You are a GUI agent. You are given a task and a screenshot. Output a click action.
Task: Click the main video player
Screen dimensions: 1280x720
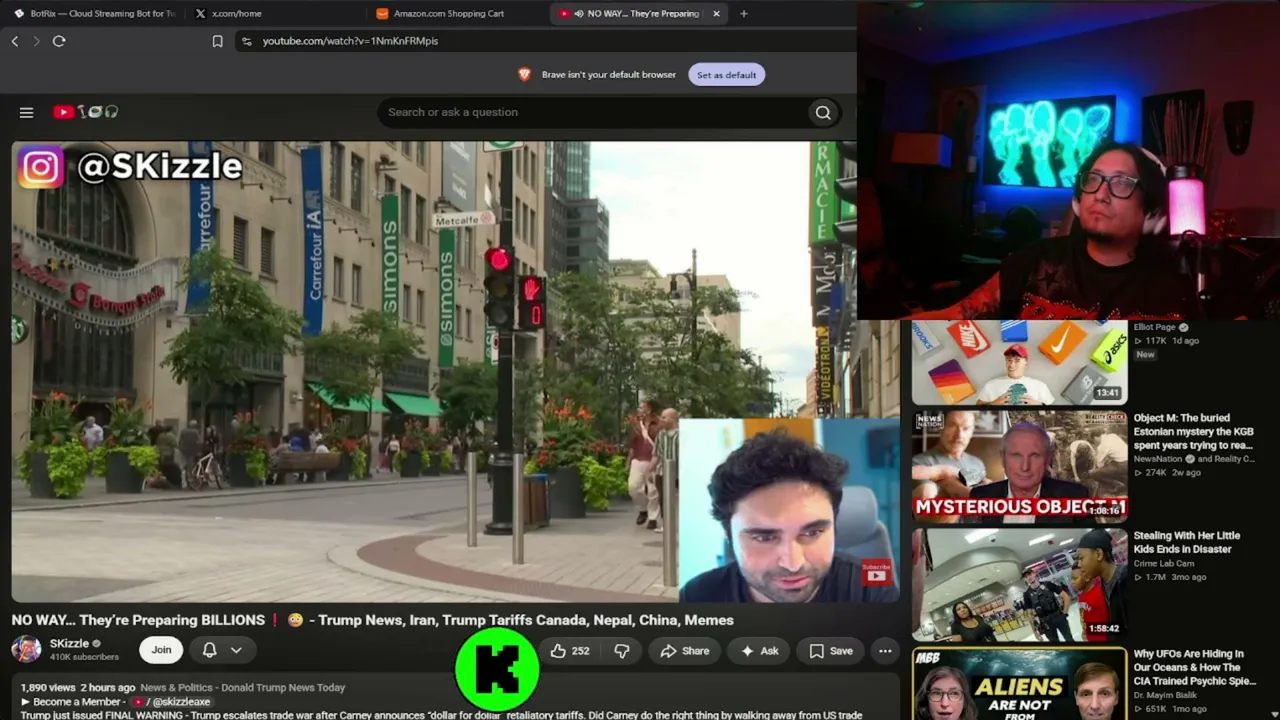pyautogui.click(x=455, y=372)
